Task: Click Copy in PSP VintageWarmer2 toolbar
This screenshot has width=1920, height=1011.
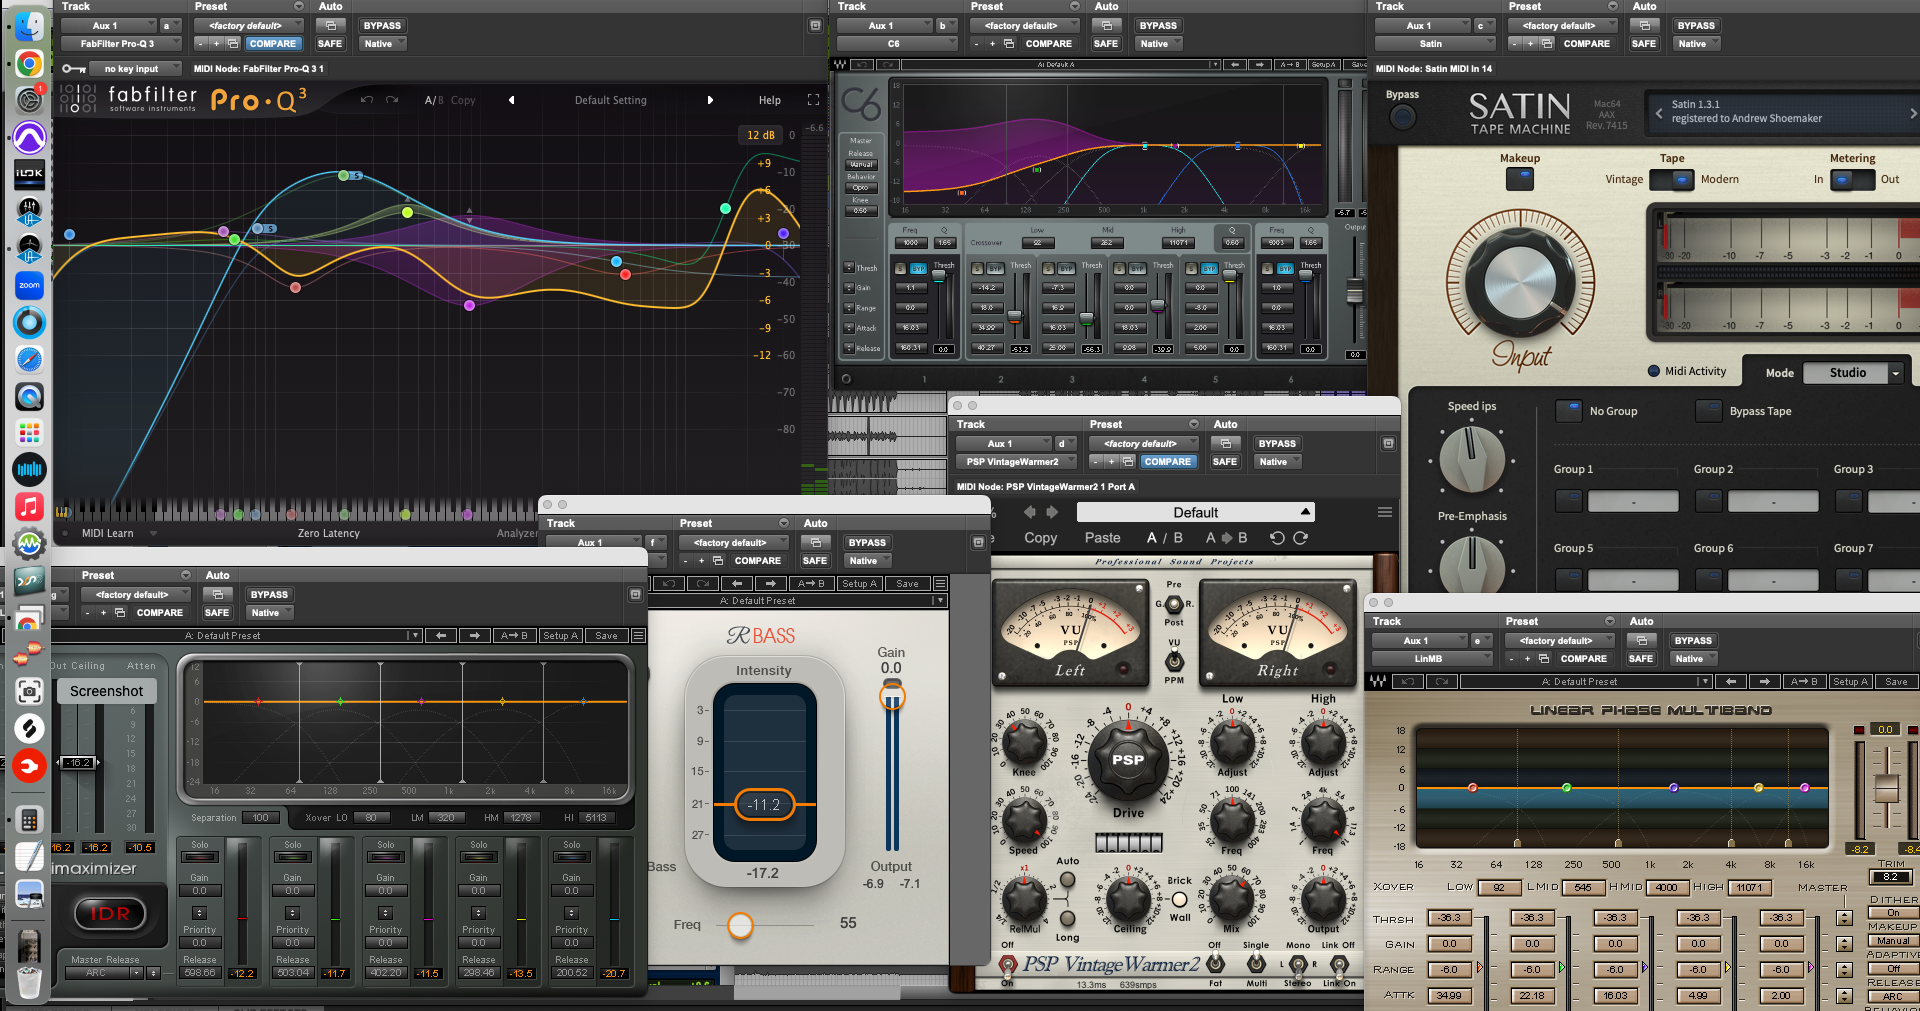Action: tap(1040, 538)
